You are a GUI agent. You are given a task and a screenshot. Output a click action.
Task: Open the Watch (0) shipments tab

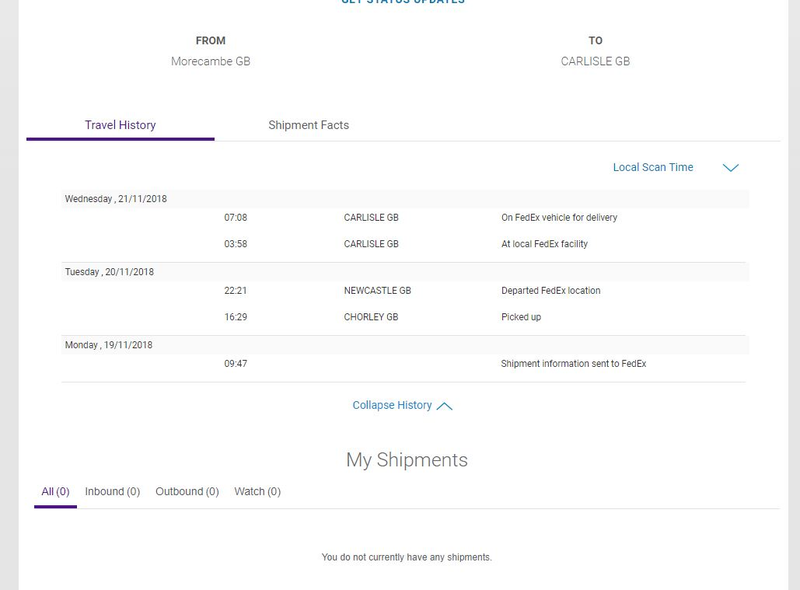coord(257,491)
